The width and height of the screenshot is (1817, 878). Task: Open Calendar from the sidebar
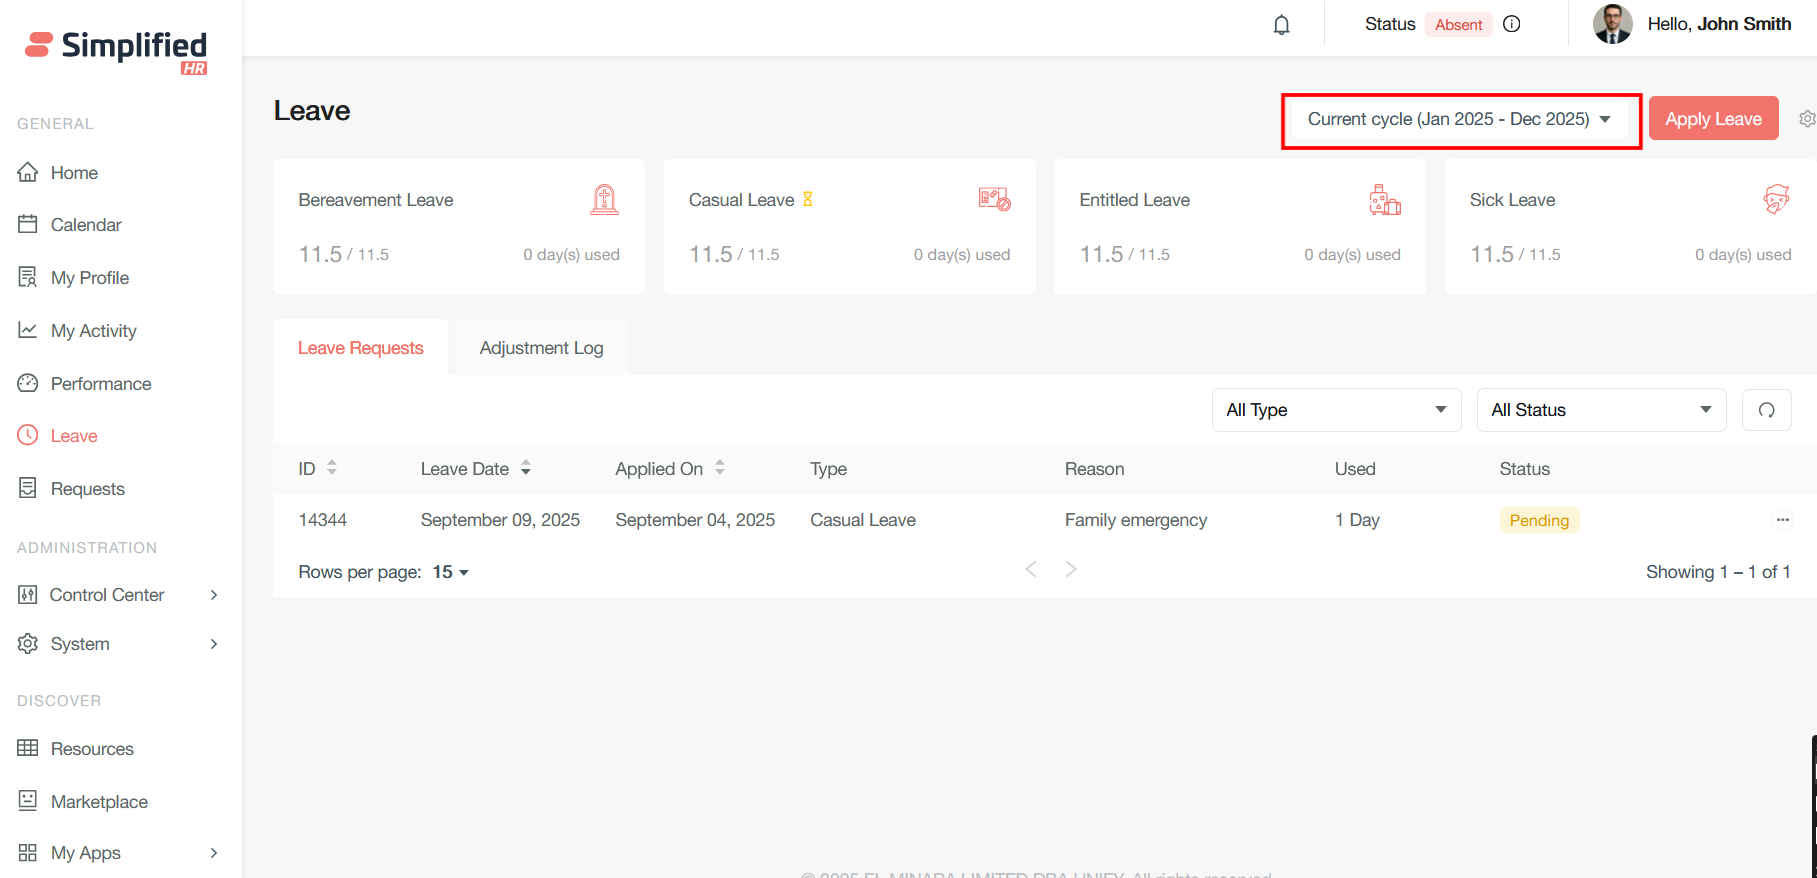(85, 225)
